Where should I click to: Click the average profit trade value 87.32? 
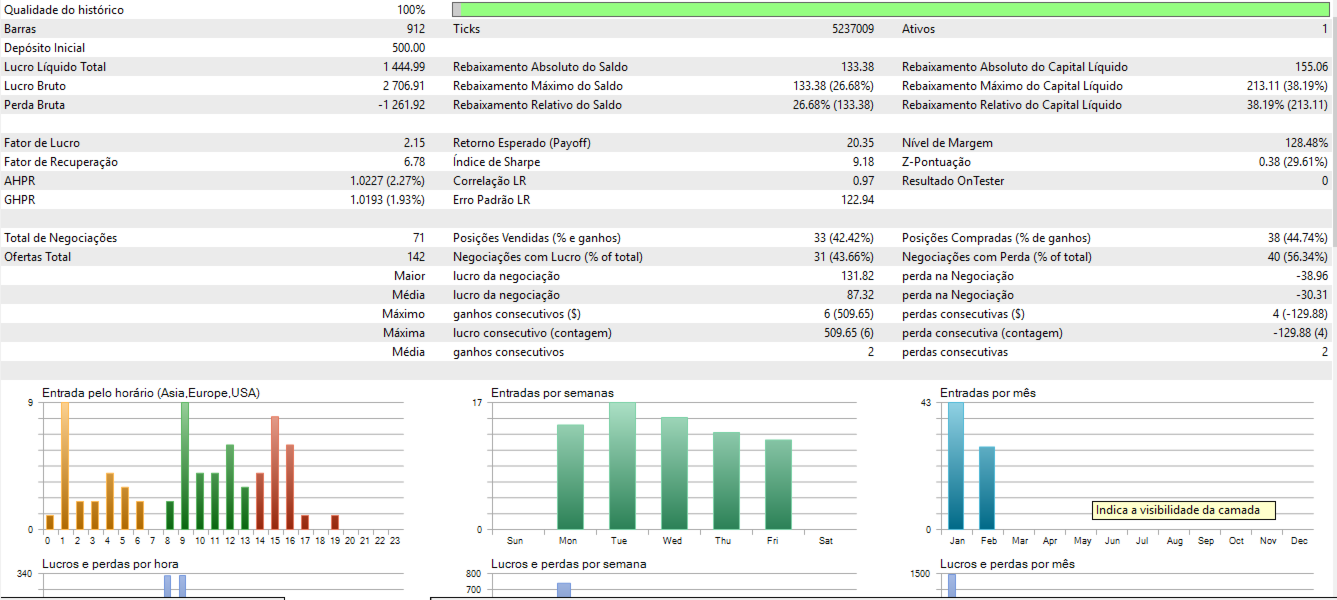861,295
